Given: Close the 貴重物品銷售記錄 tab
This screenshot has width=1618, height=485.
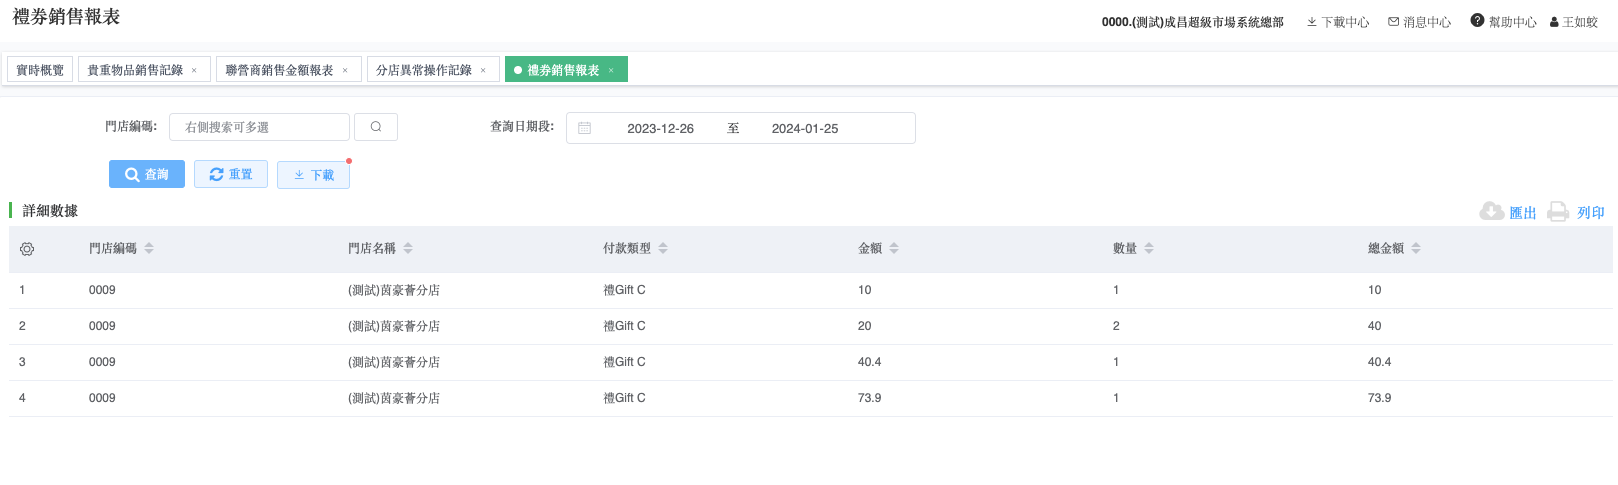Looking at the screenshot, I should click(194, 70).
